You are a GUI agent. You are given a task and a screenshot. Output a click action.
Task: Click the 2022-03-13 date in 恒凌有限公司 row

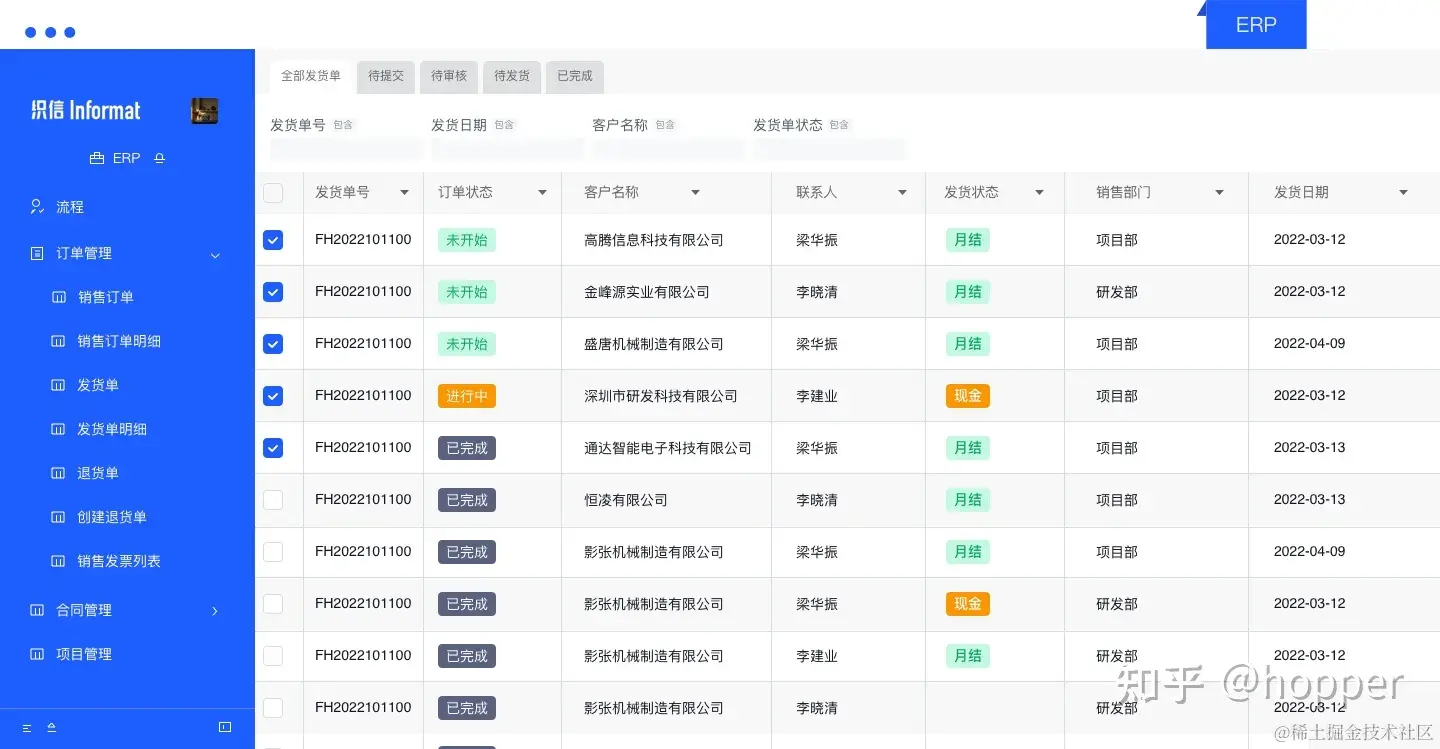(1309, 500)
